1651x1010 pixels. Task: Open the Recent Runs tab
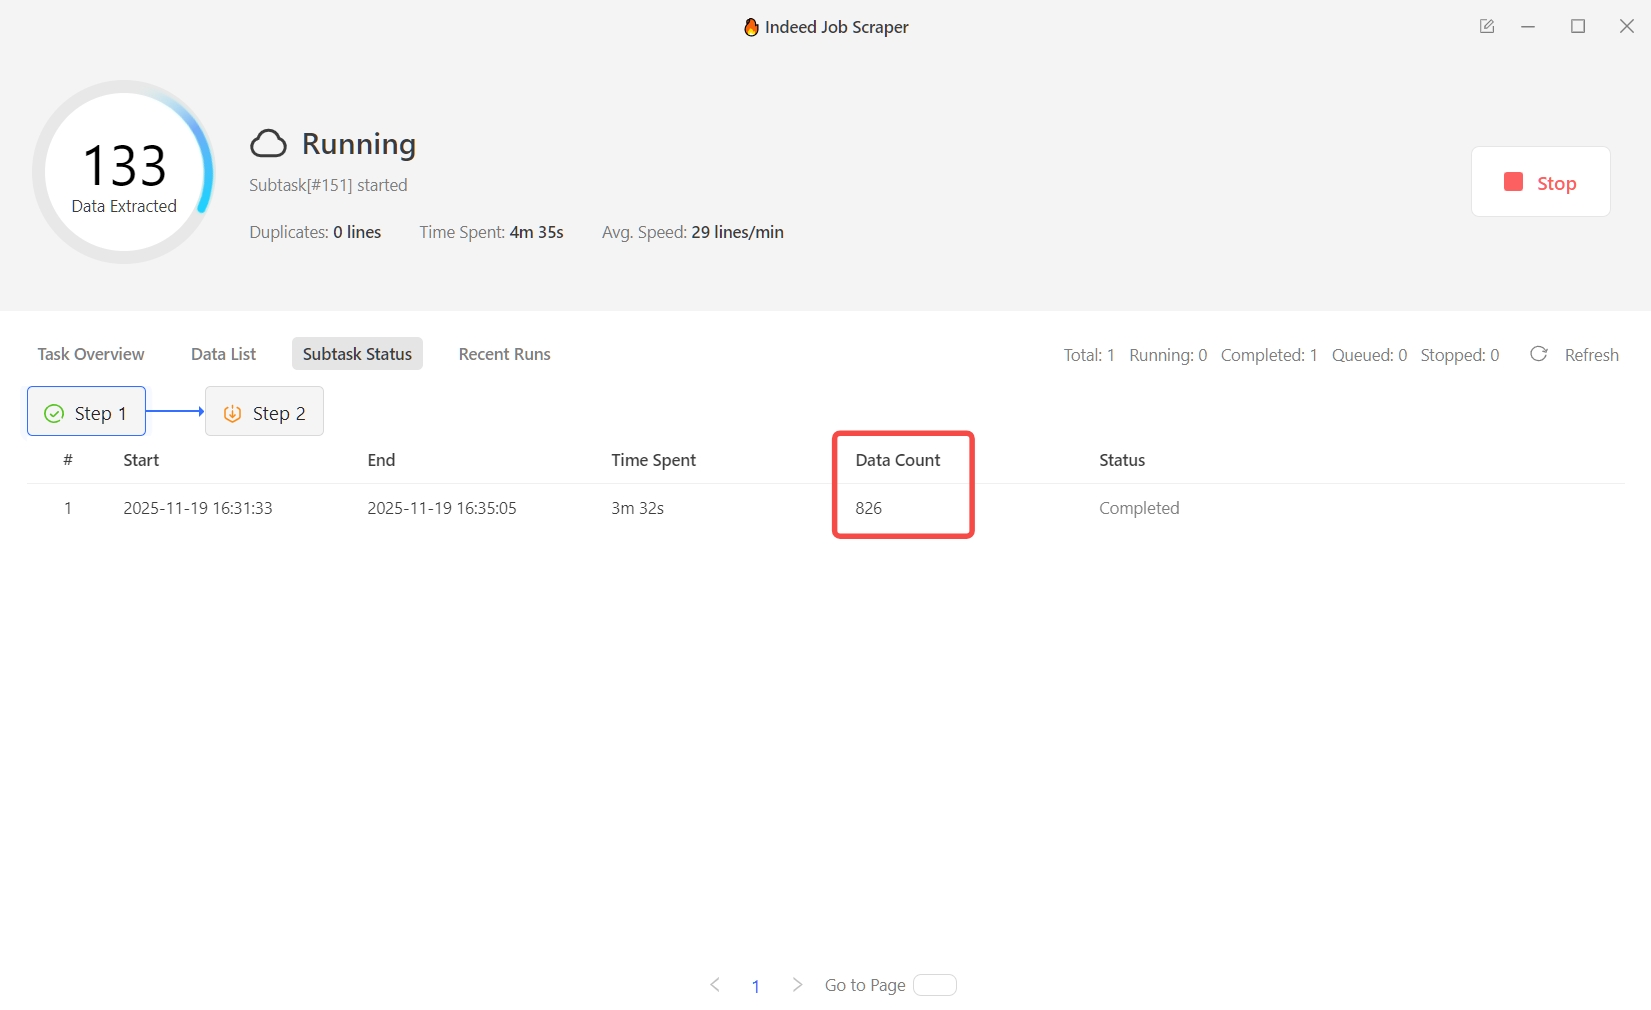point(504,354)
